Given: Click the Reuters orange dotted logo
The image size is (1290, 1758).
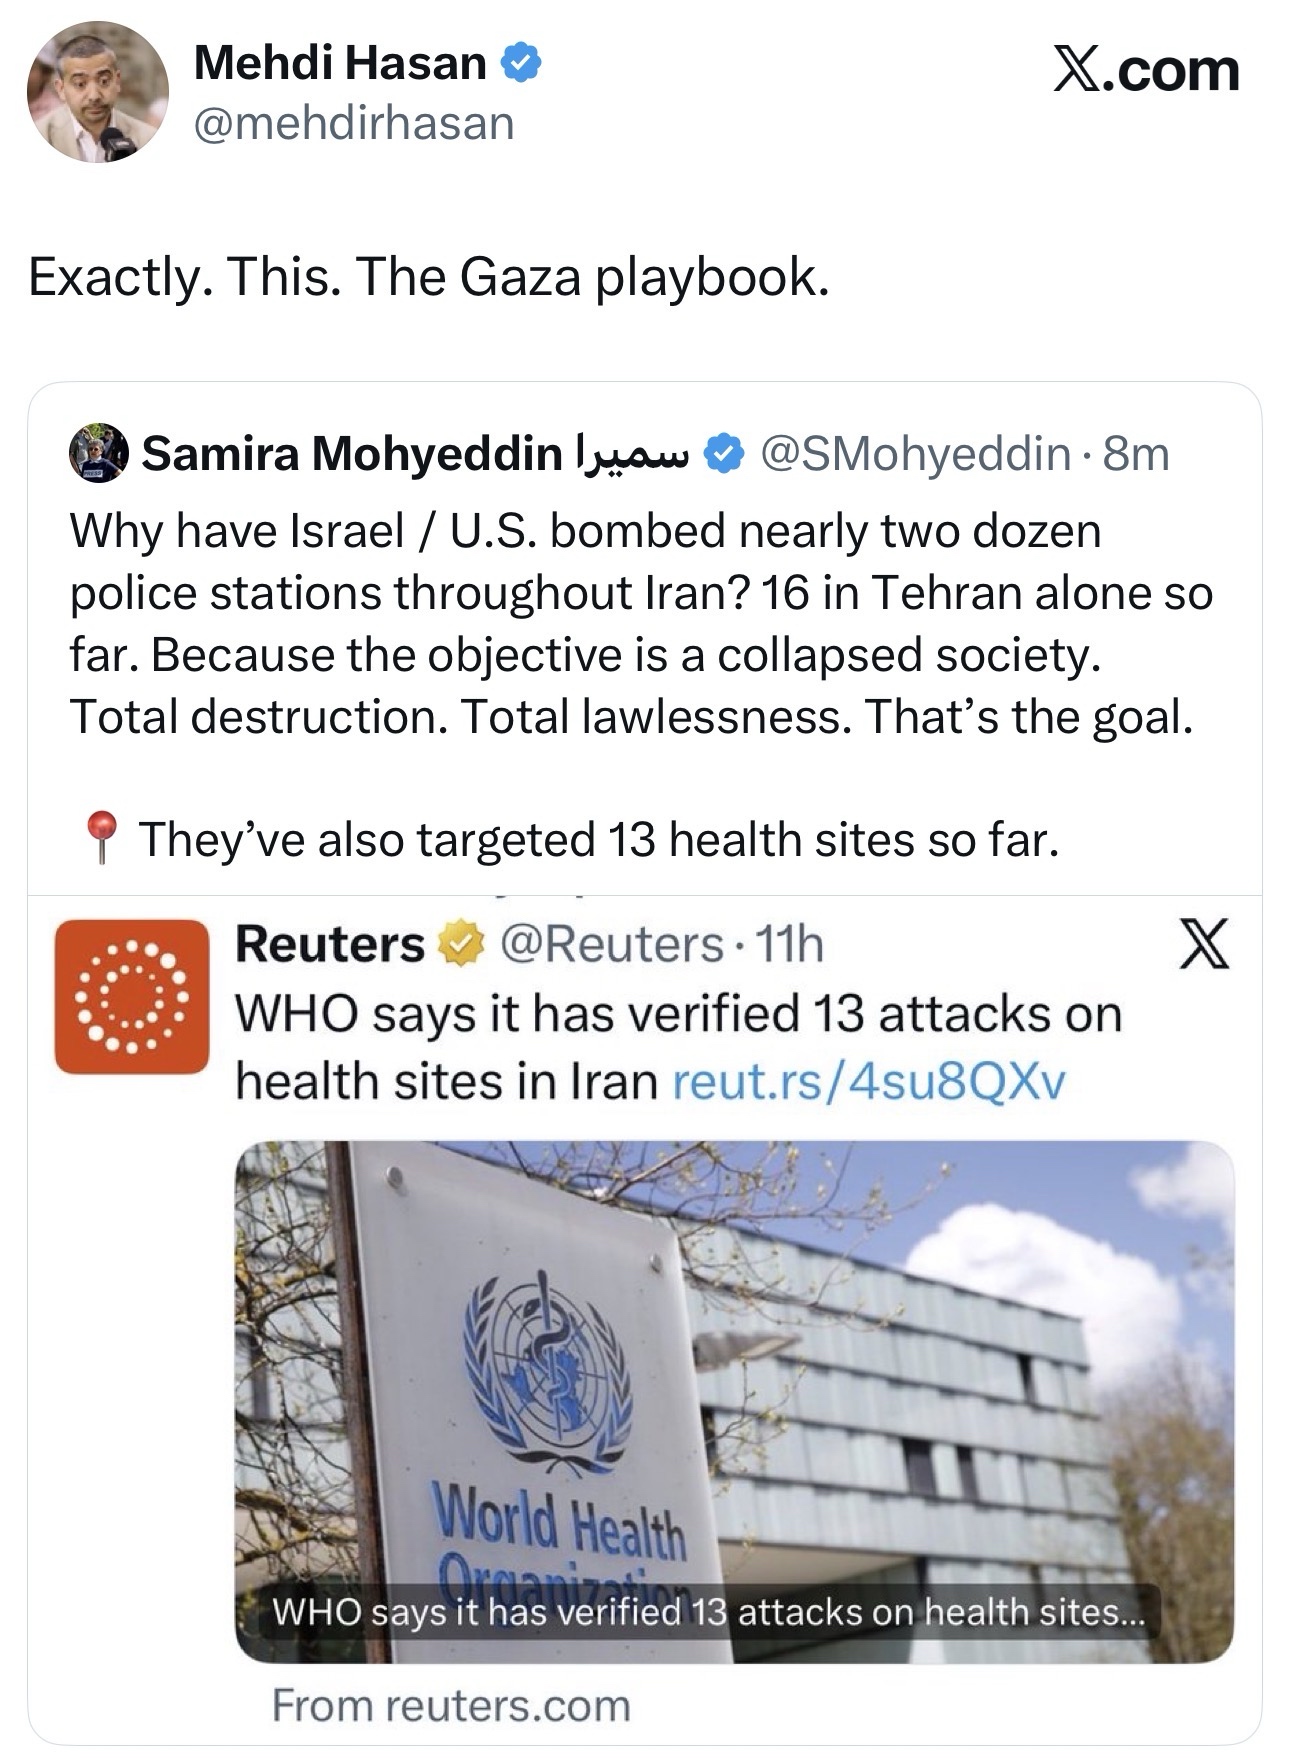Looking at the screenshot, I should click(132, 996).
